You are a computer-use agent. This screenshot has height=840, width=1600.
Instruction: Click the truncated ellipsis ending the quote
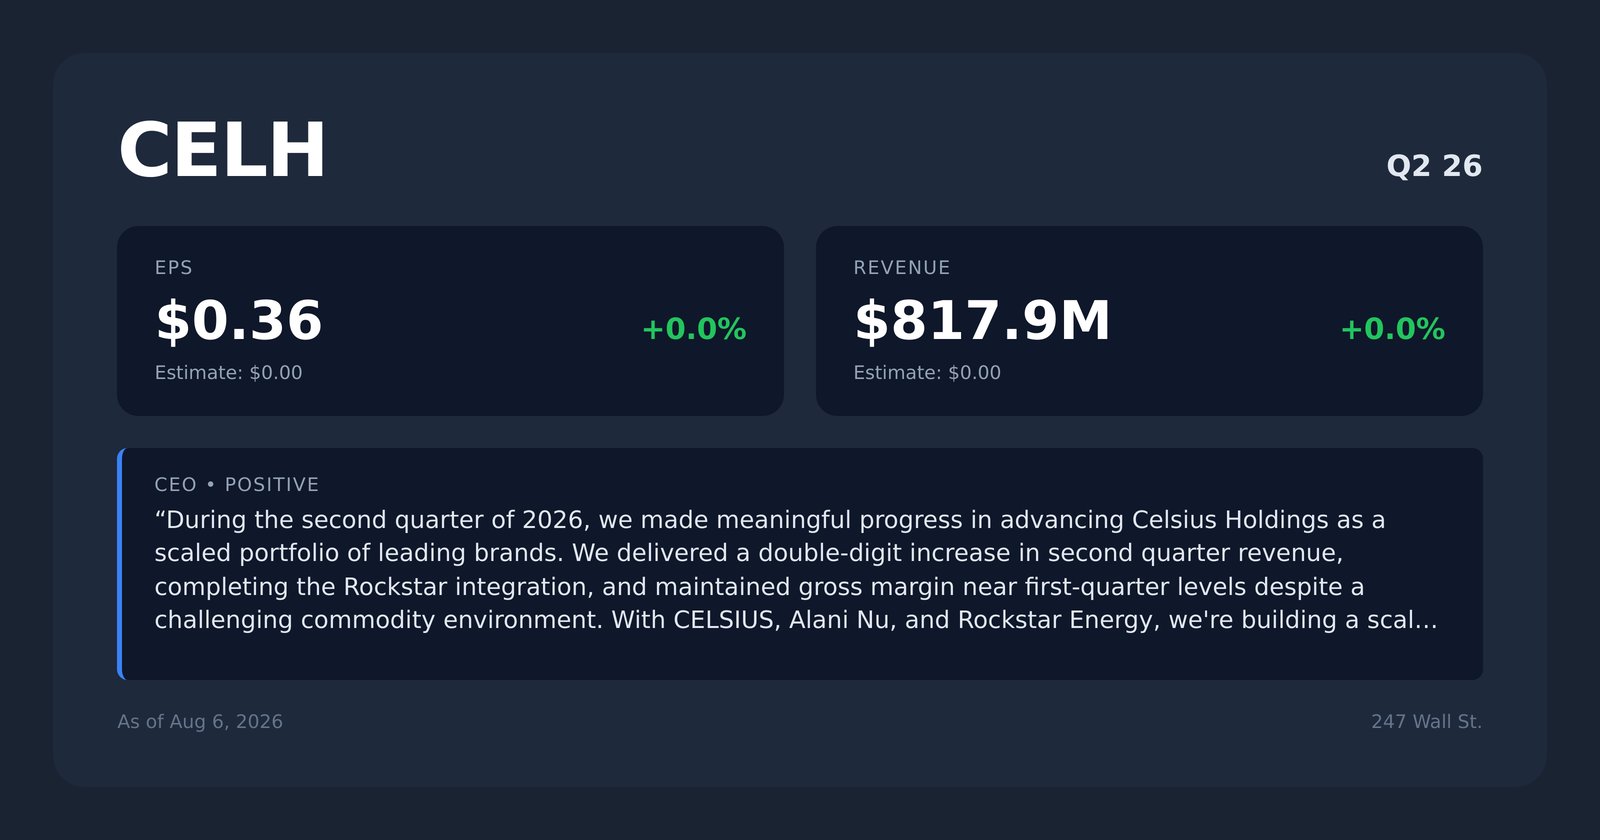tap(1426, 620)
